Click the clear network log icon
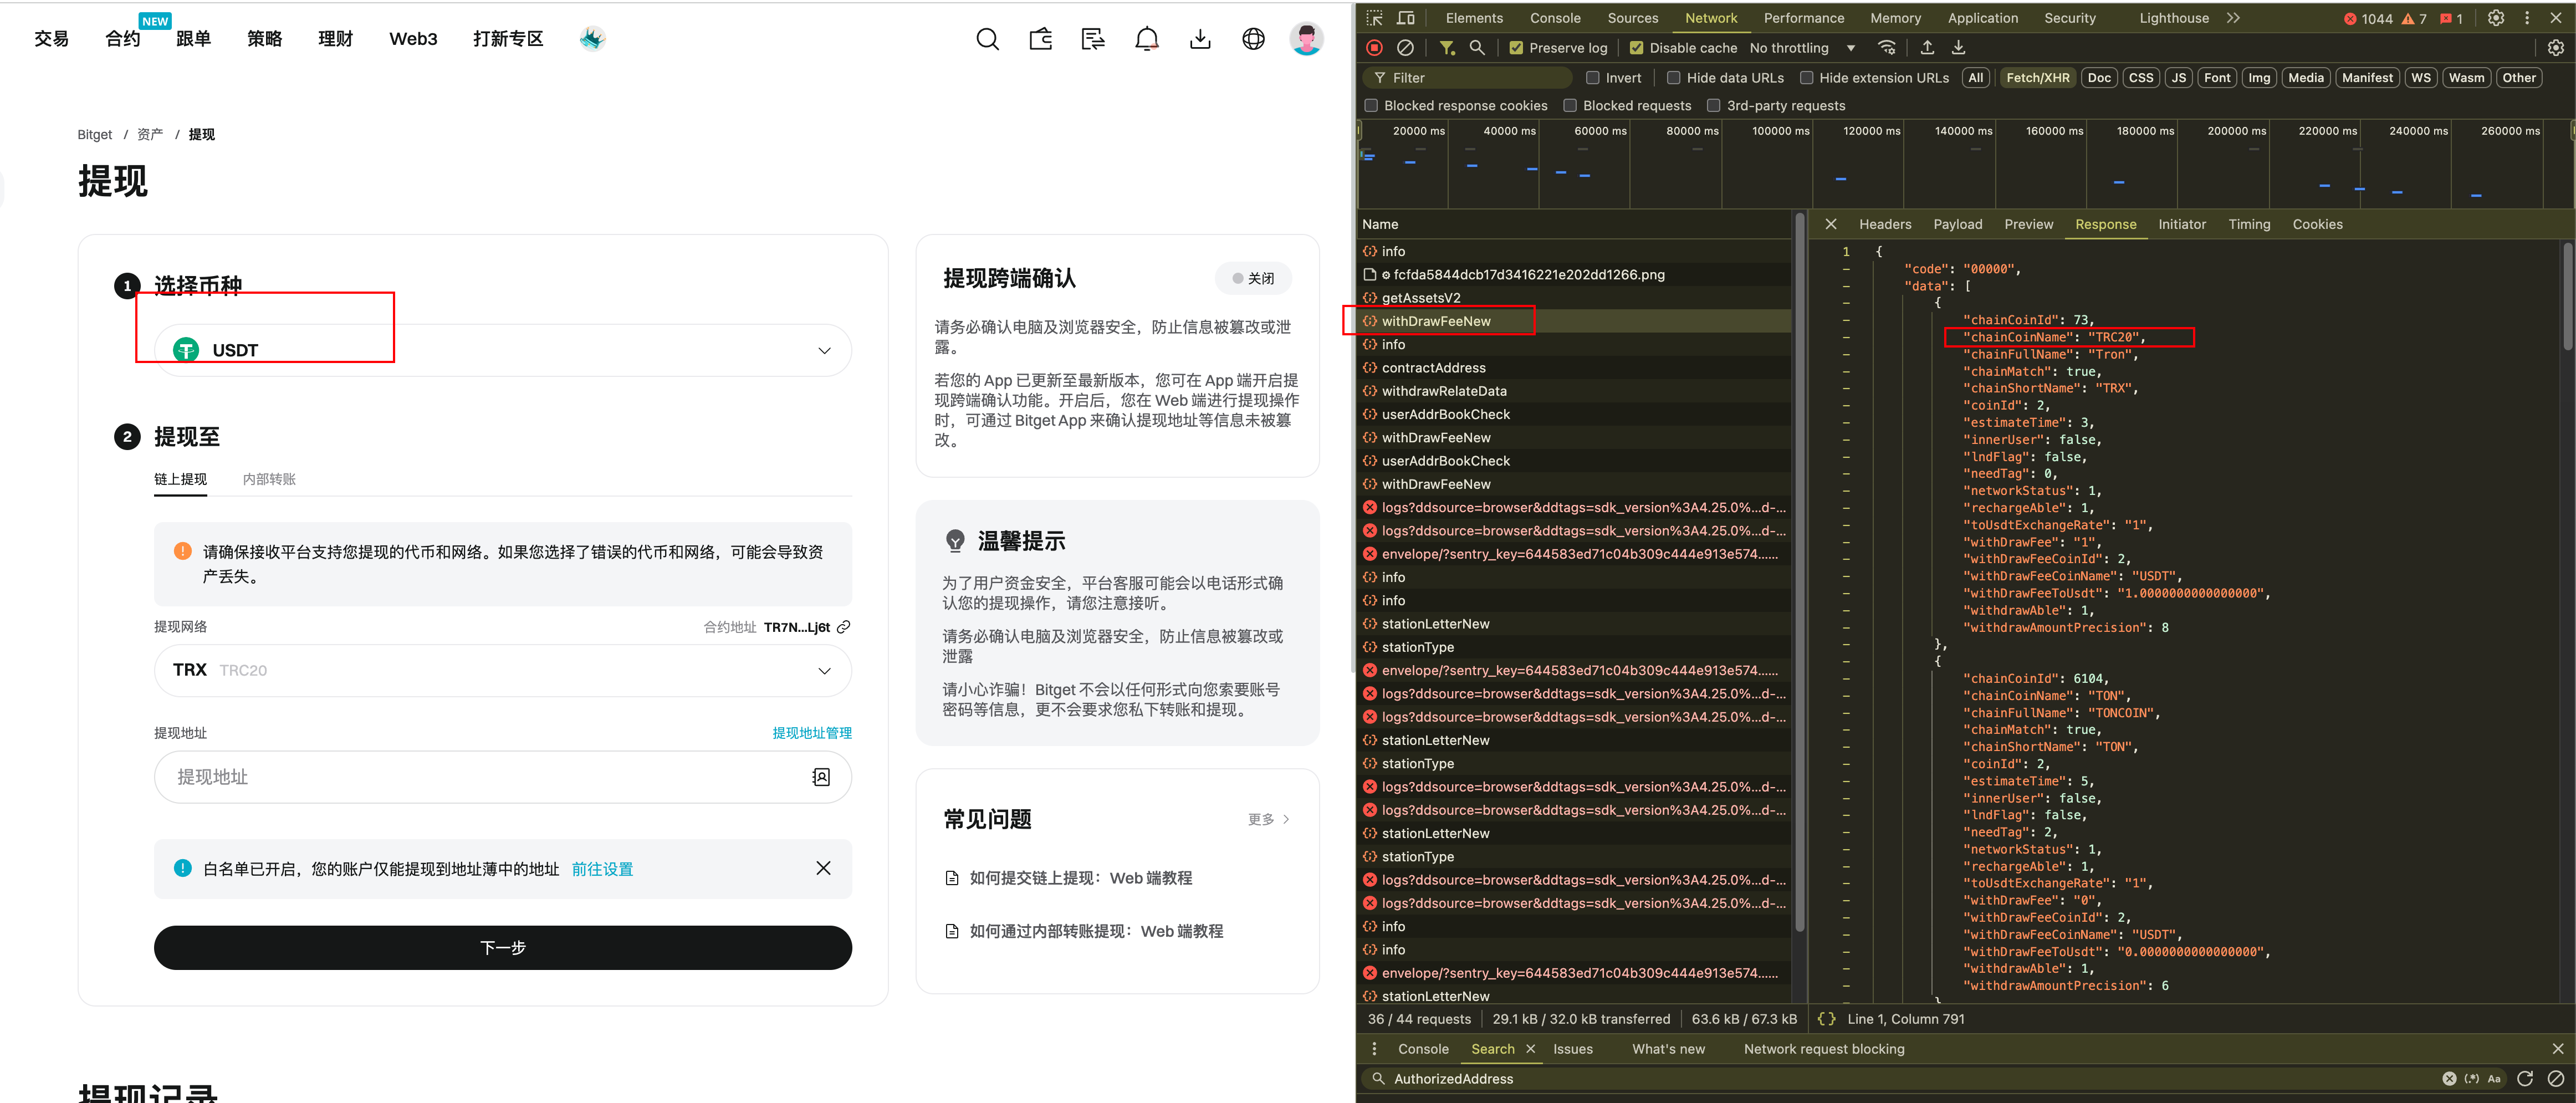This screenshot has width=2576, height=1103. [x=1405, y=48]
